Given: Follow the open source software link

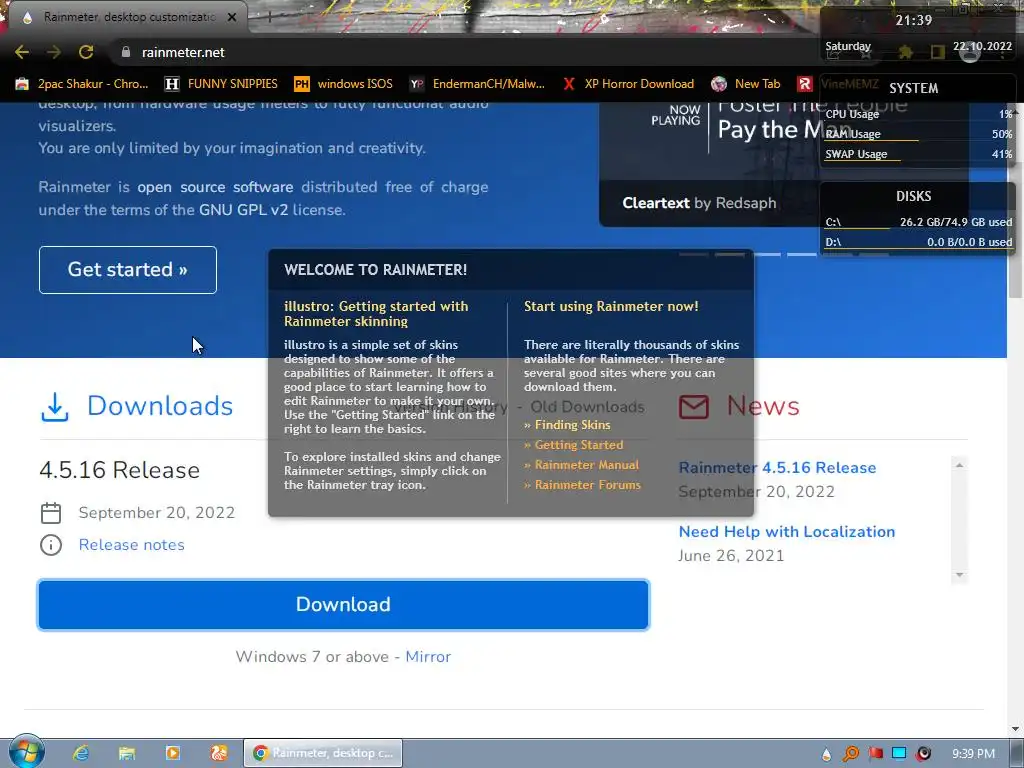Looking at the screenshot, I should pos(215,187).
